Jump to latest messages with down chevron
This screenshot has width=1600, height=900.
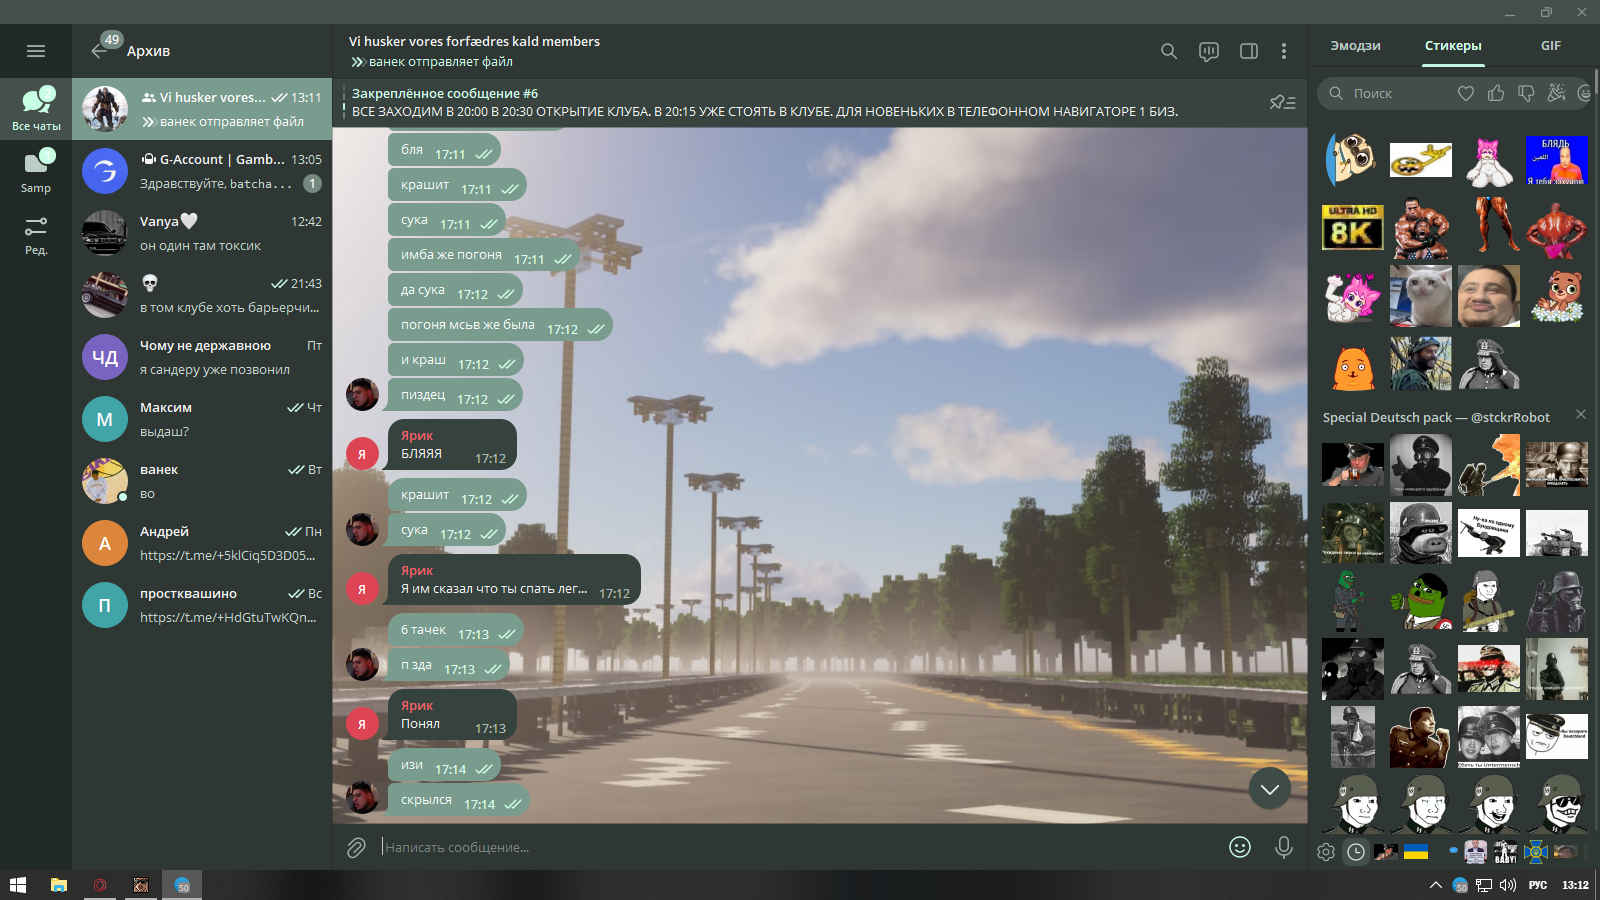[x=1269, y=789]
